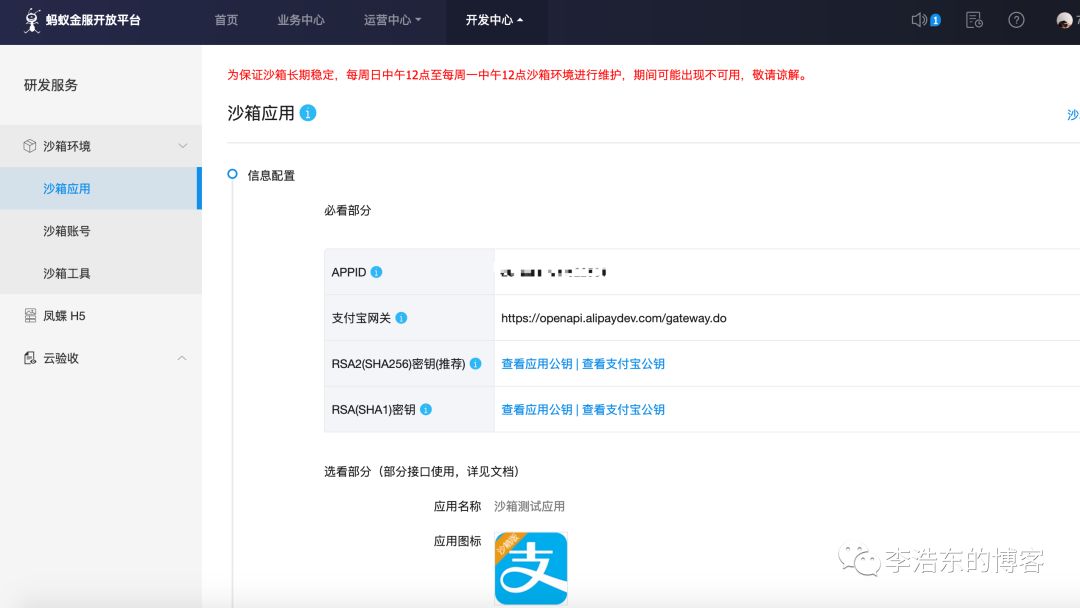
Task: Select 沙箱工具 in sidebar
Action: pos(101,273)
